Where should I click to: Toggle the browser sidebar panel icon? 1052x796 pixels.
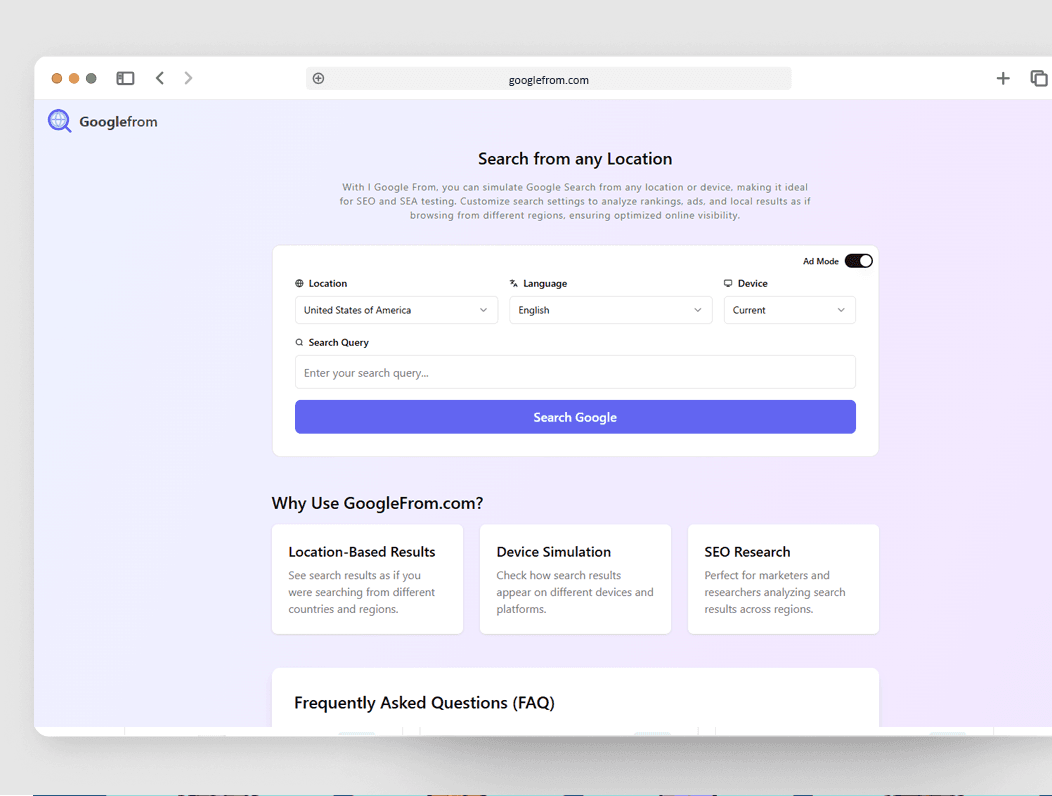pyautogui.click(x=125, y=78)
